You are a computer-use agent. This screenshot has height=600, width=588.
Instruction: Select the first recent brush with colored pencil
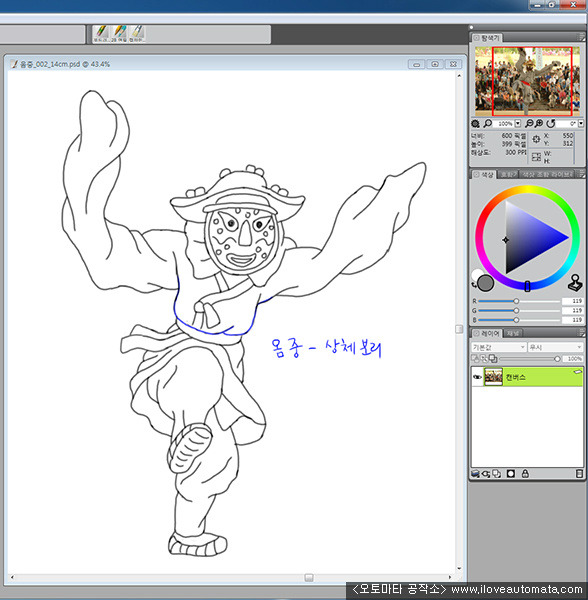[x=101, y=34]
